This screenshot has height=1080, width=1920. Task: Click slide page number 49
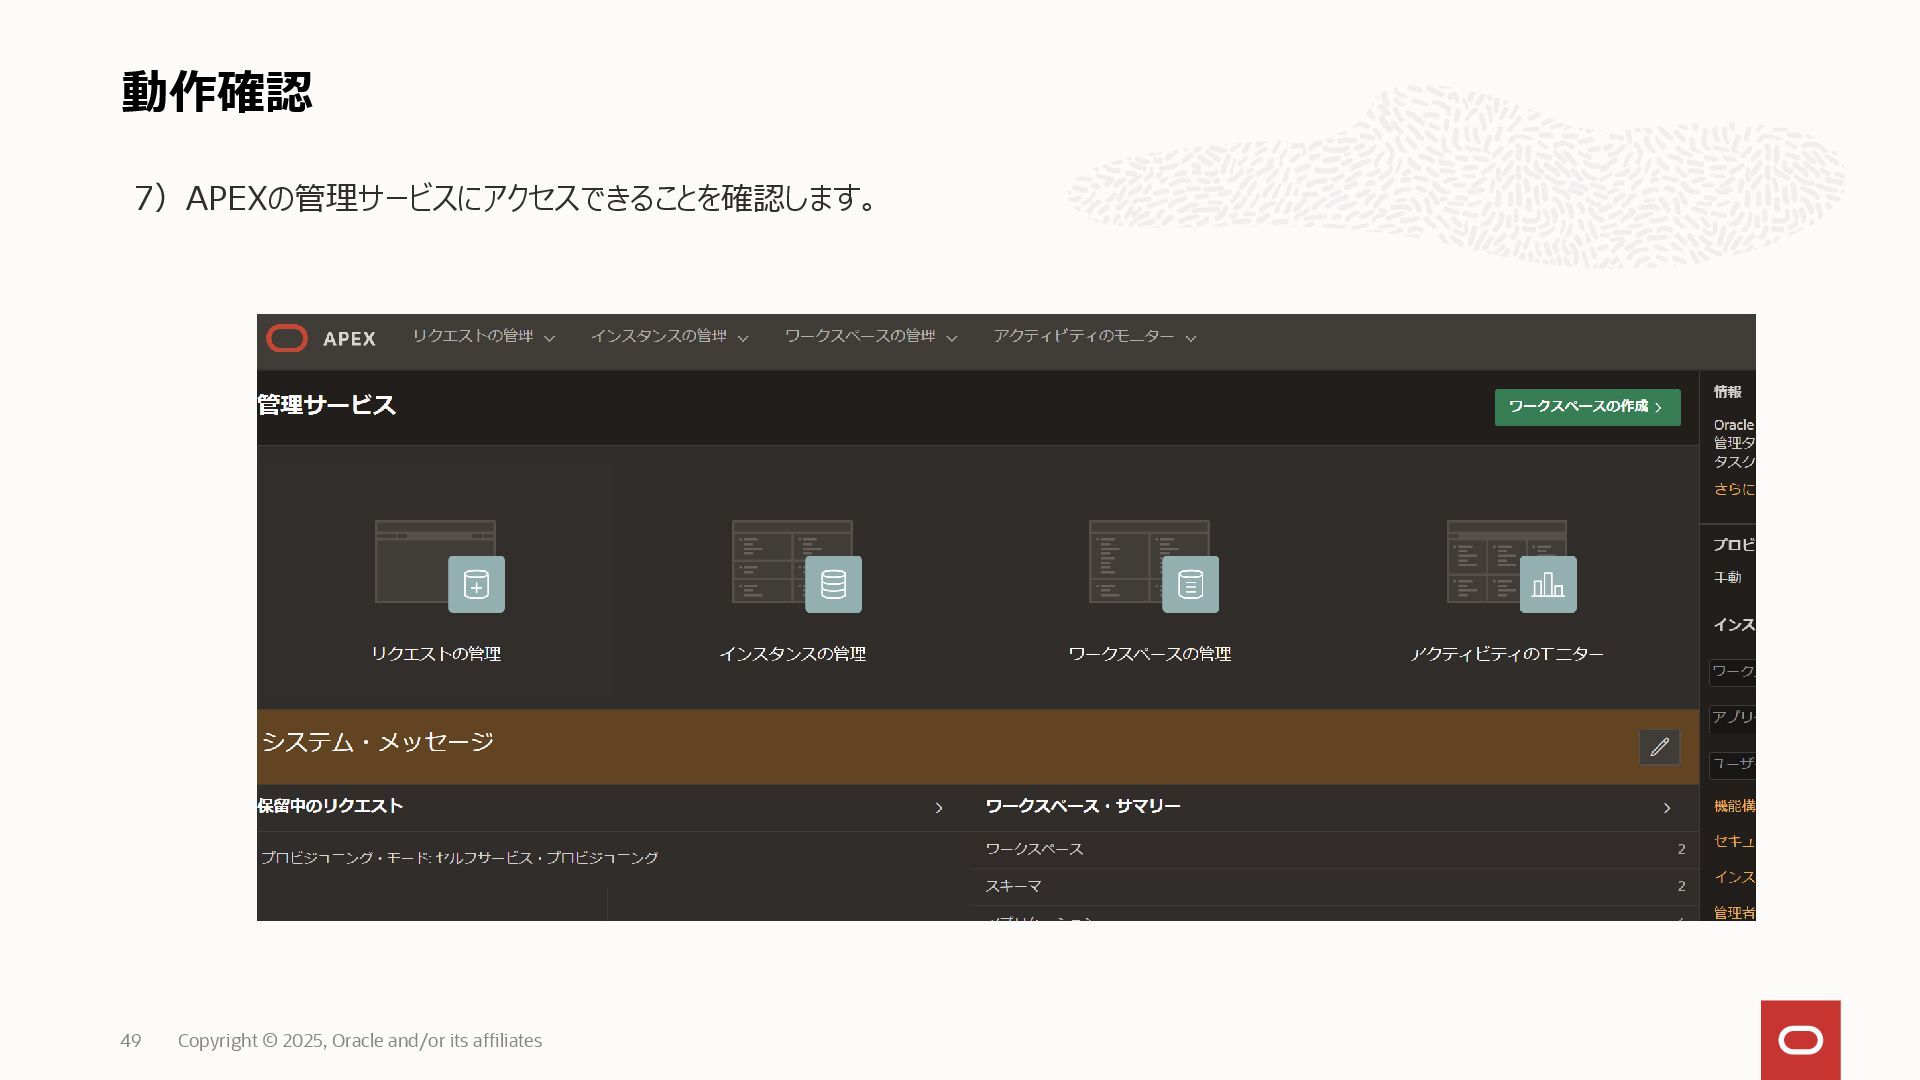pyautogui.click(x=131, y=1041)
